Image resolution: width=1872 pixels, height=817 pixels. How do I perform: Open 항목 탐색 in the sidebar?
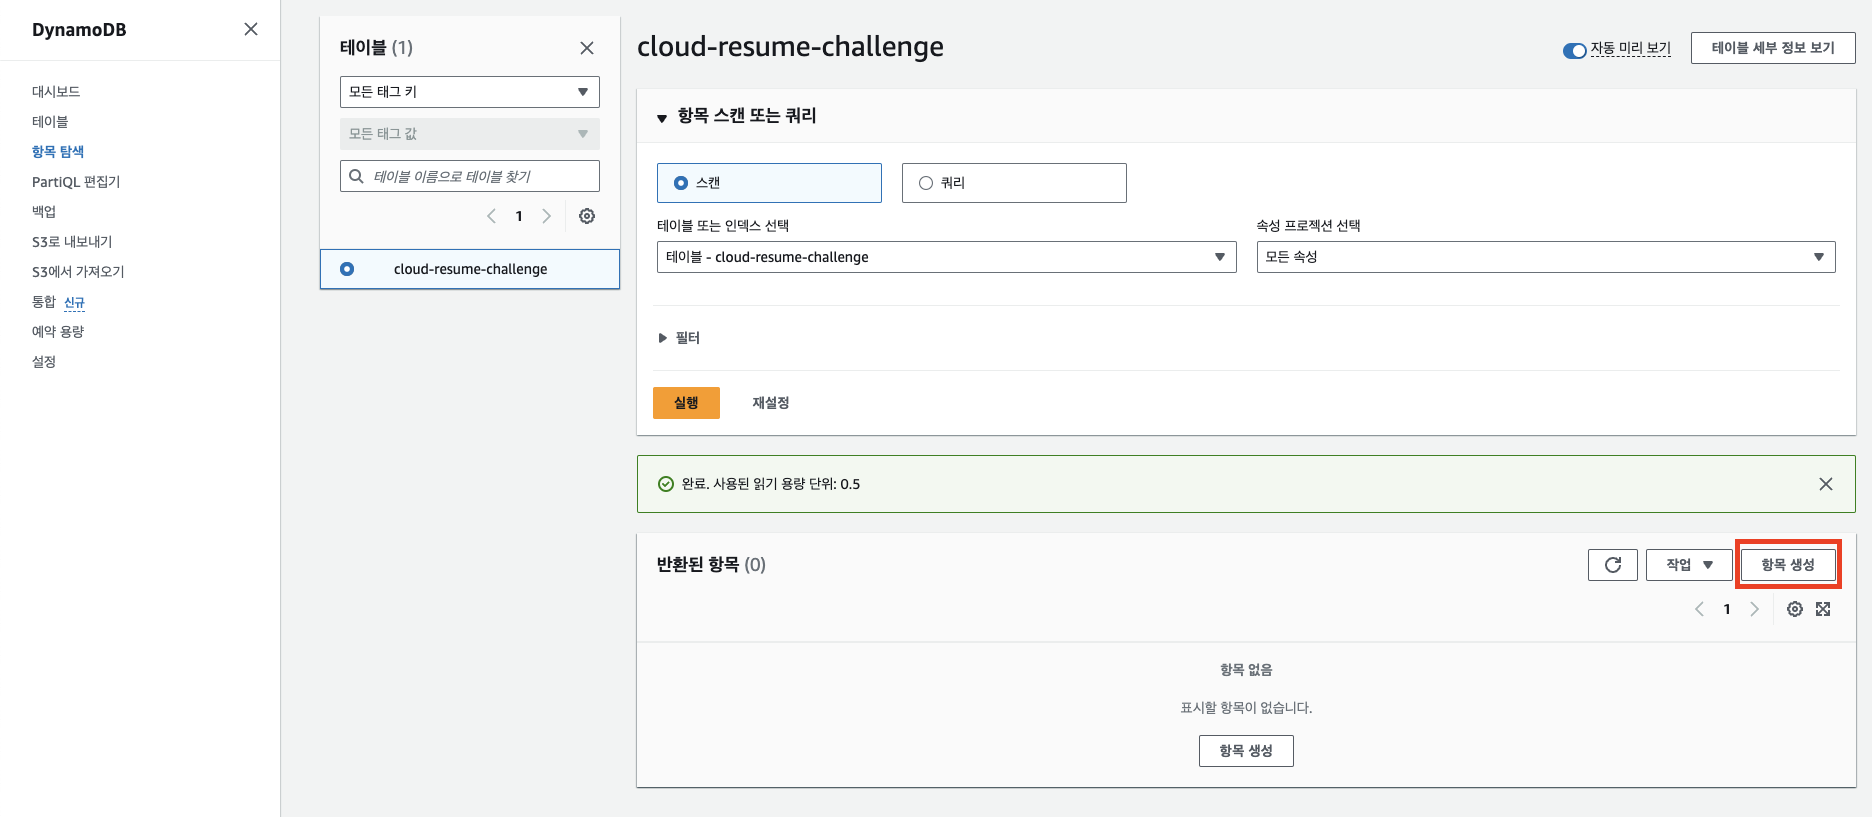(58, 152)
